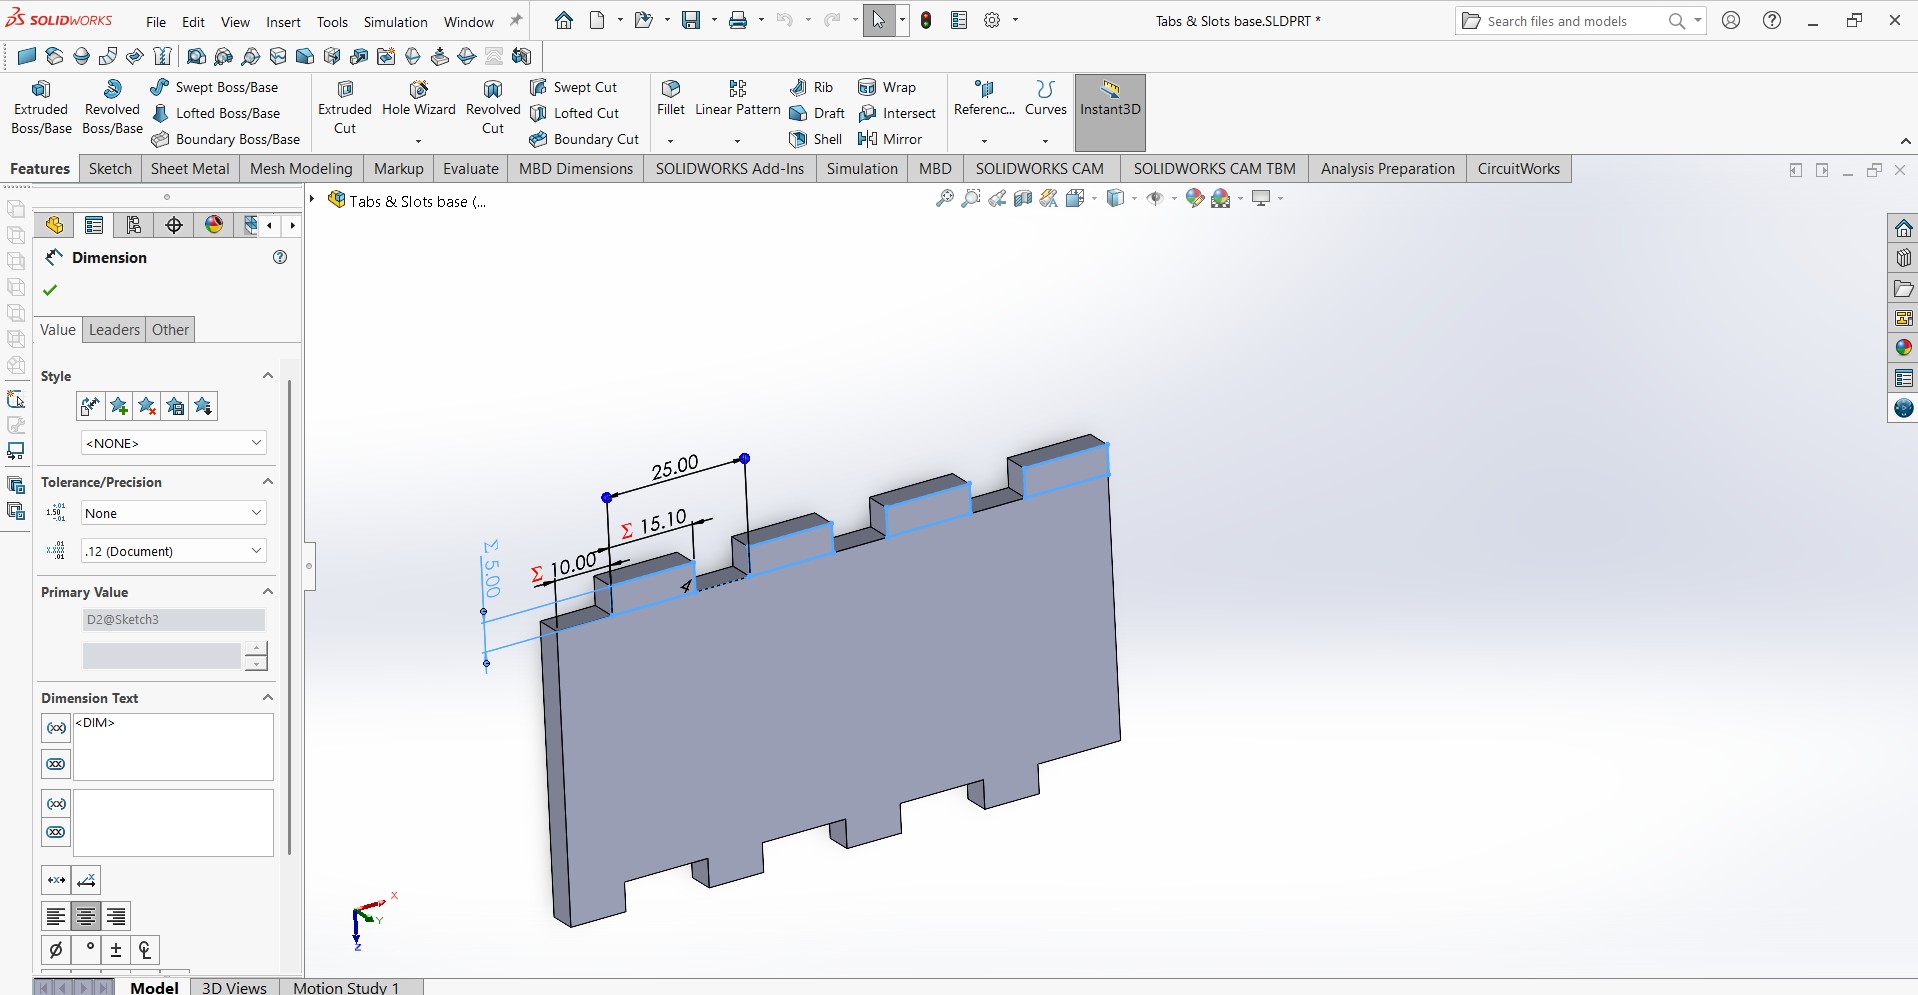The width and height of the screenshot is (1918, 995).
Task: Open Hole Wizard tool
Action: 419,100
